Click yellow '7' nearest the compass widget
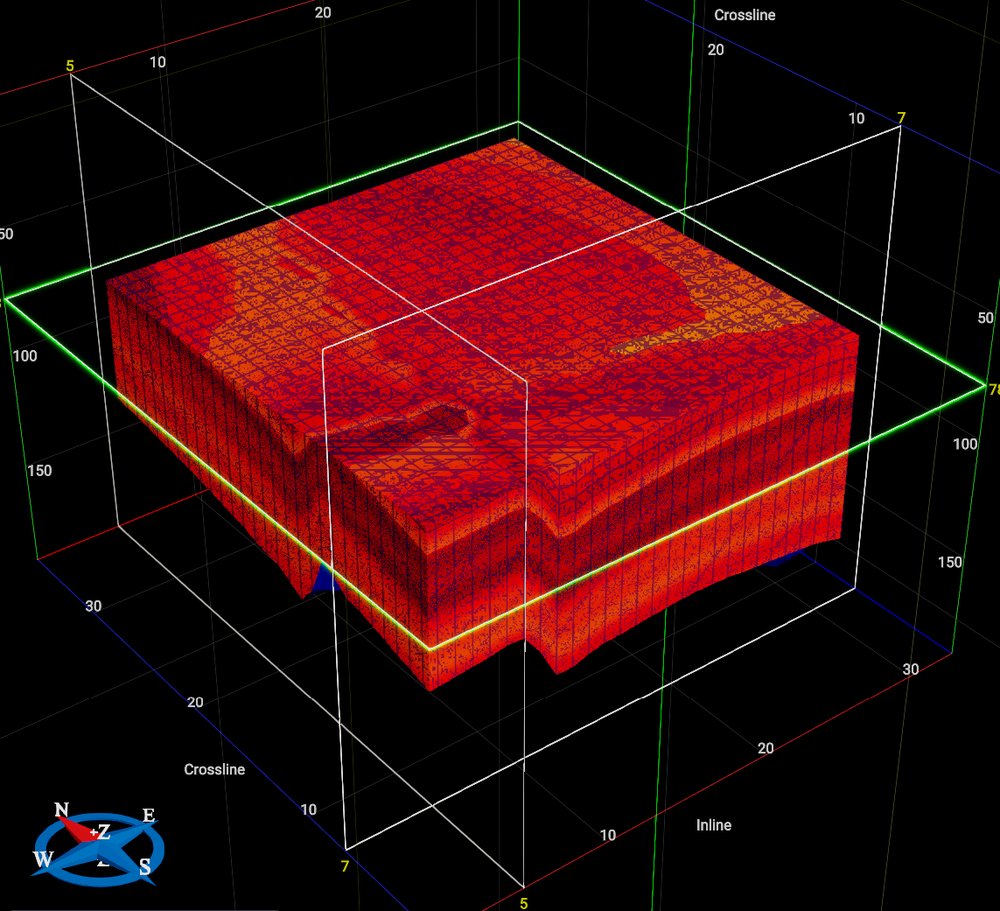The image size is (1000, 911). pyautogui.click(x=344, y=866)
